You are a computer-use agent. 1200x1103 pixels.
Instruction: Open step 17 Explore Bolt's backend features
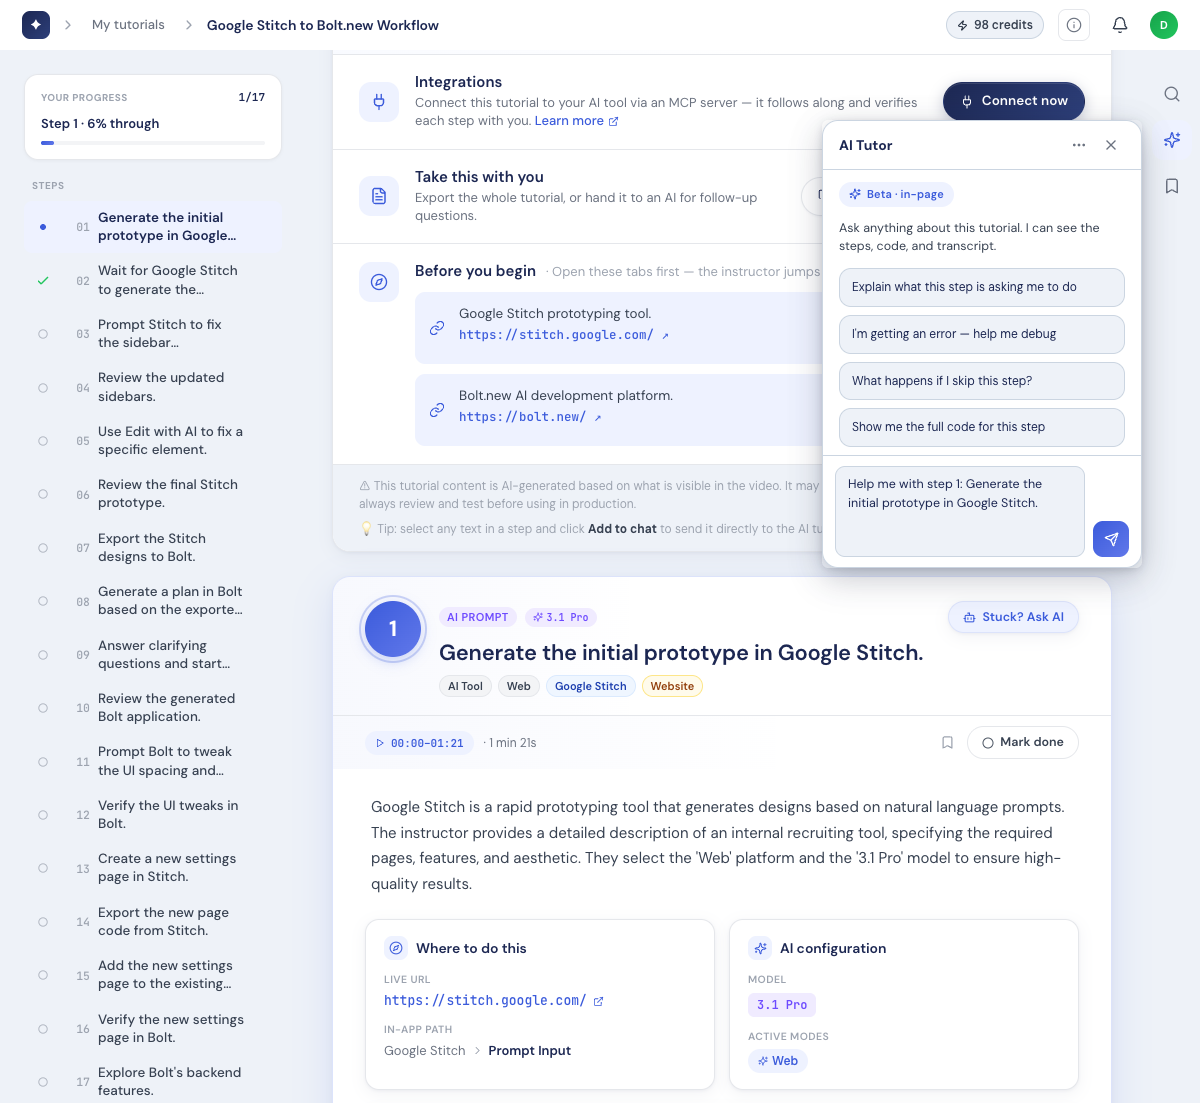pyautogui.click(x=153, y=1081)
